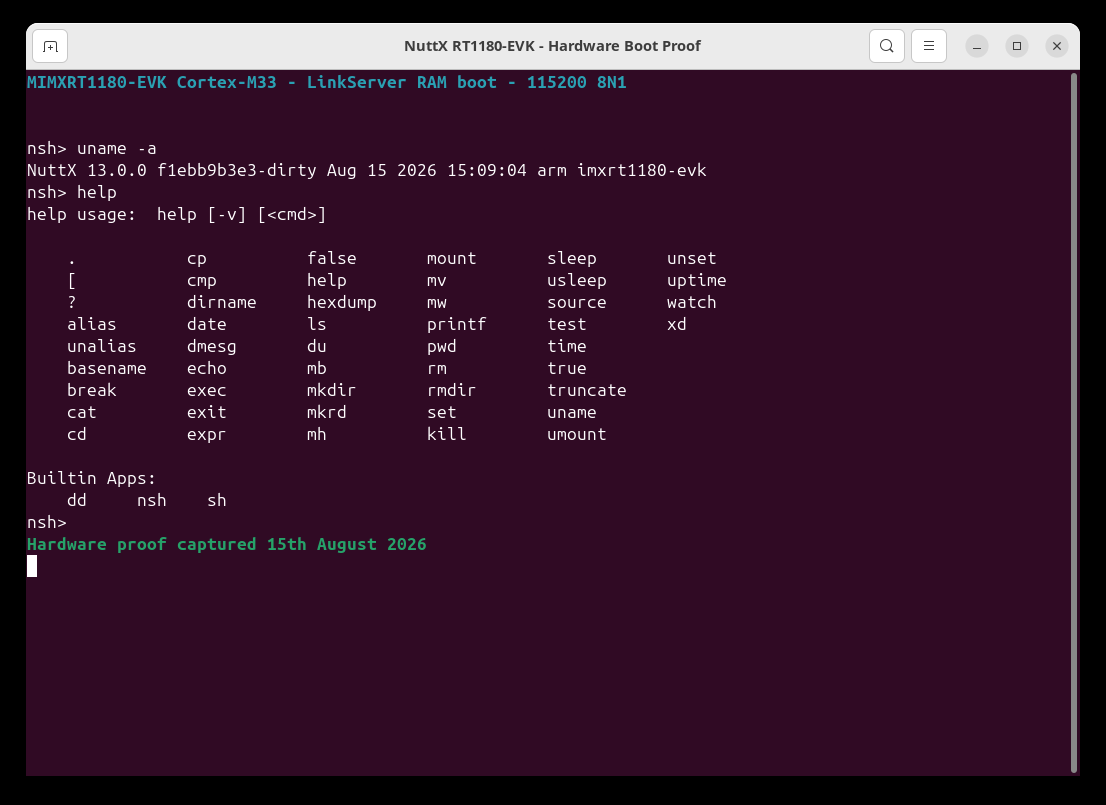Click the 'dirname' command name
Viewport: 1106px width, 805px height.
coord(221,302)
